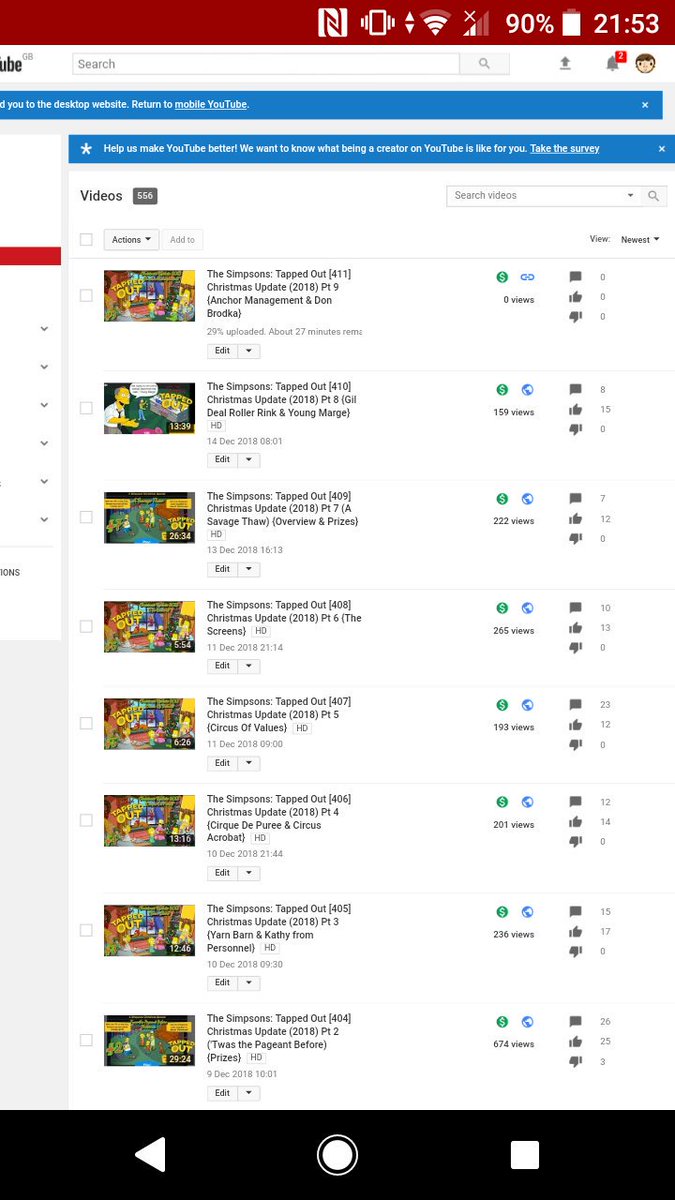The width and height of the screenshot is (675, 1200).
Task: Click the search magnifier button in header
Action: point(484,64)
